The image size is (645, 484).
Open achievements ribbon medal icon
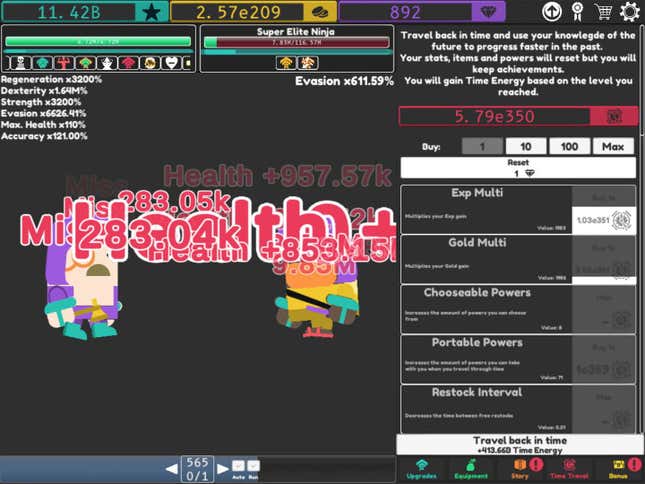point(577,12)
